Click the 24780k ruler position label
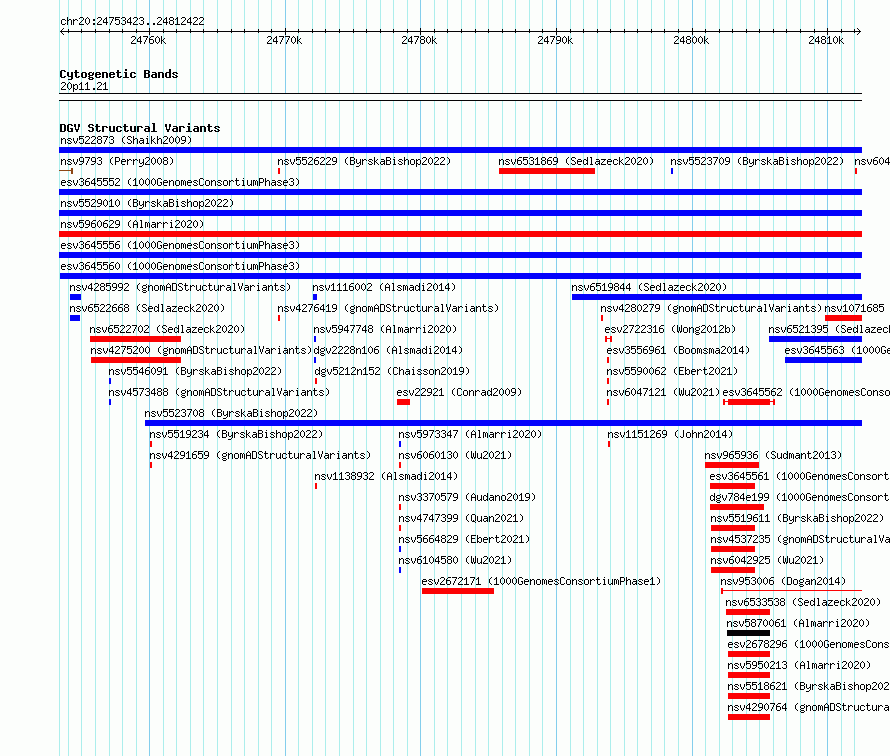Viewport: 890px width, 756px height. [419, 40]
